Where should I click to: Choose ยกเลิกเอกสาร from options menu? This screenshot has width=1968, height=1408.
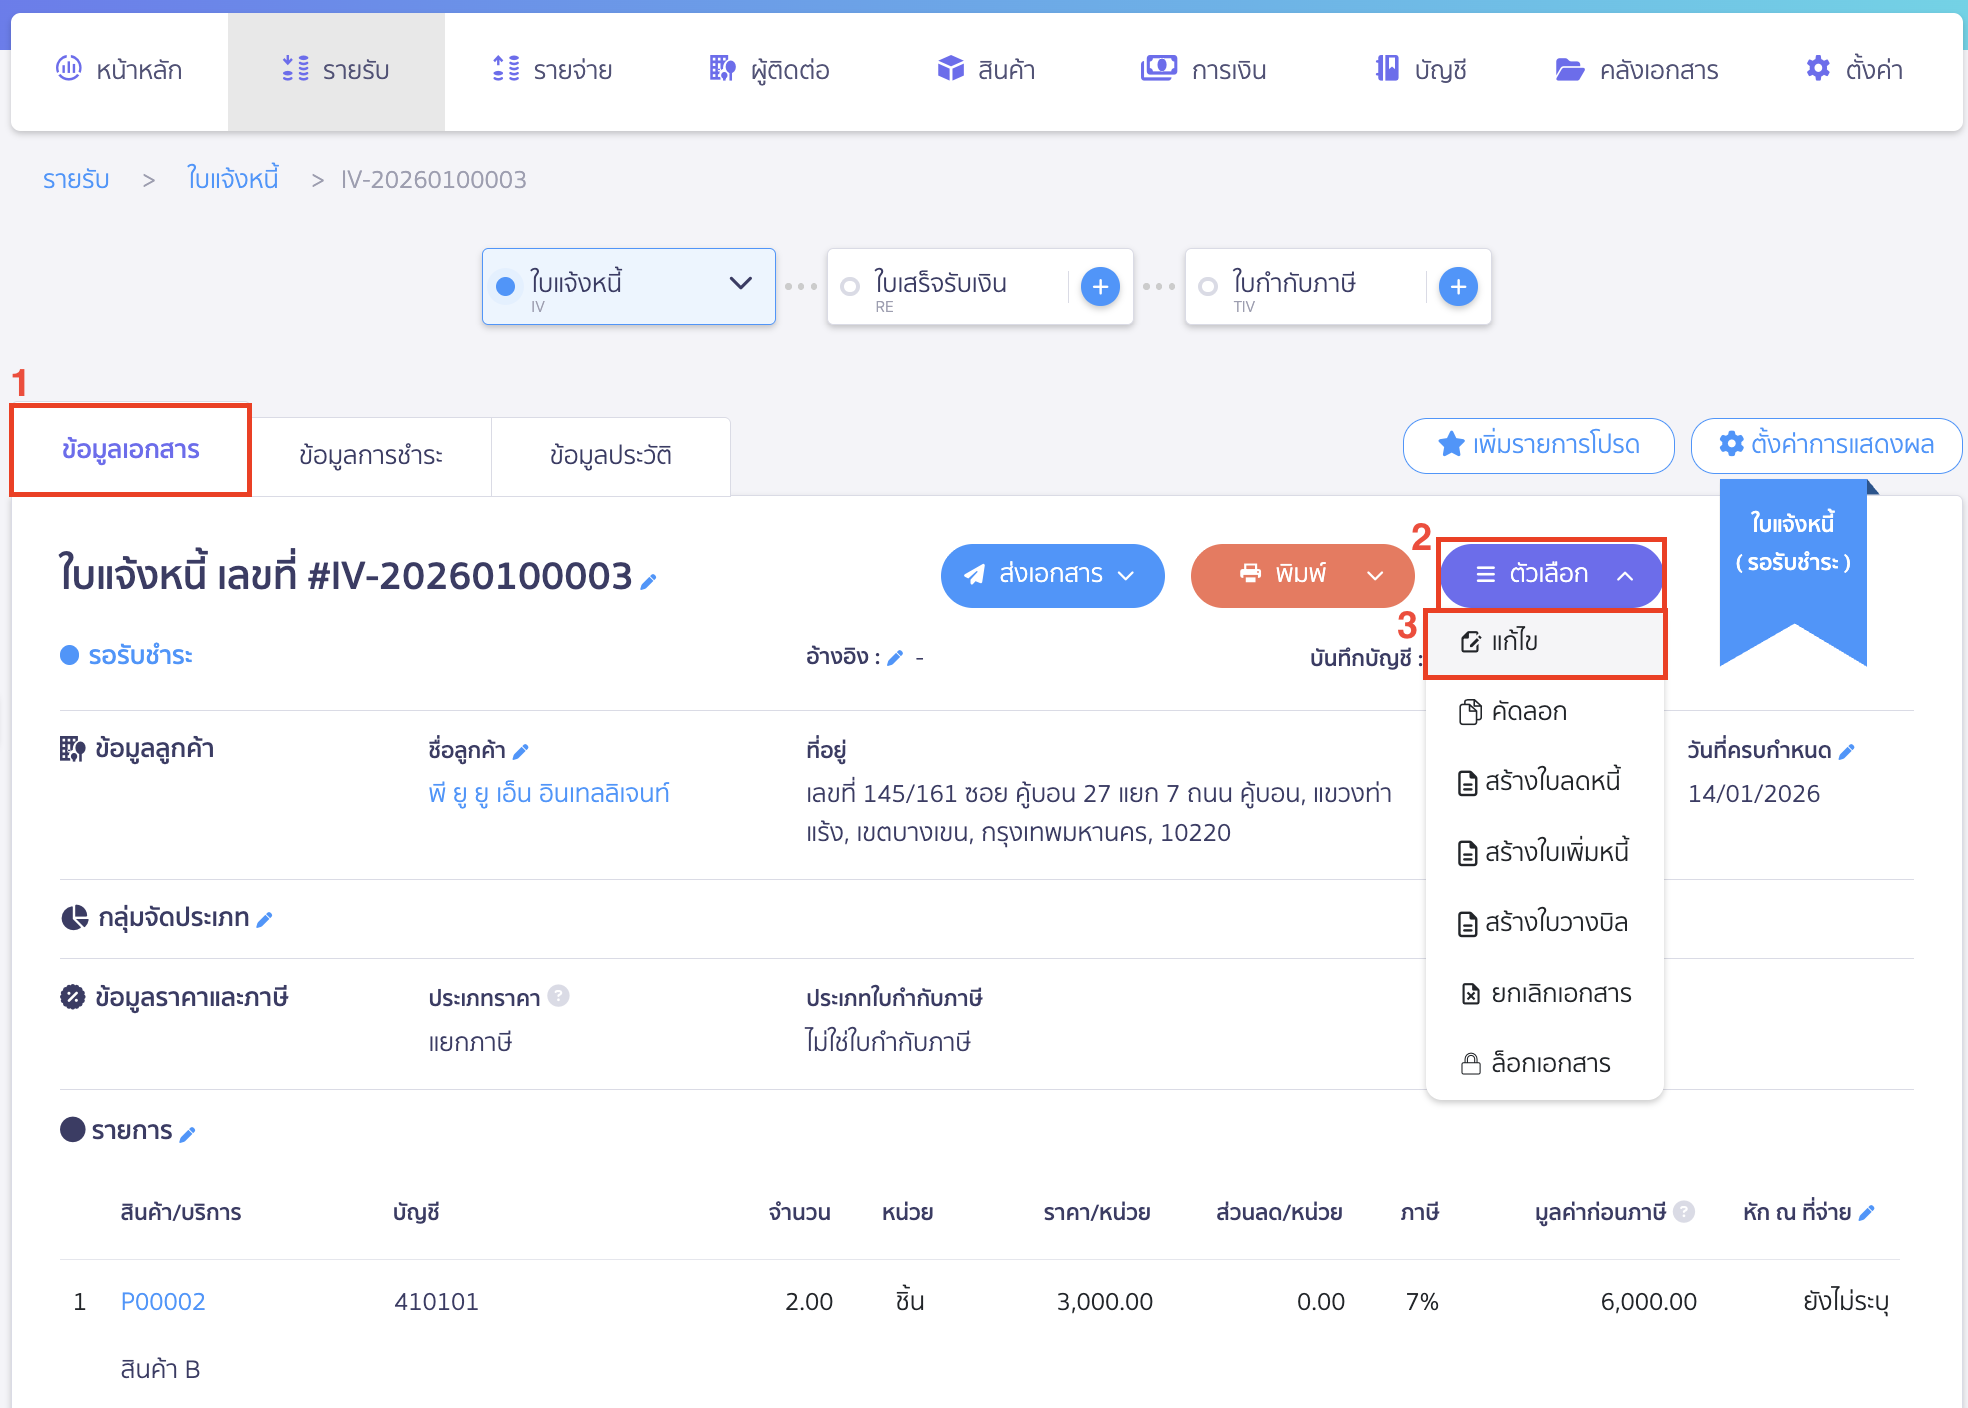pos(1545,993)
